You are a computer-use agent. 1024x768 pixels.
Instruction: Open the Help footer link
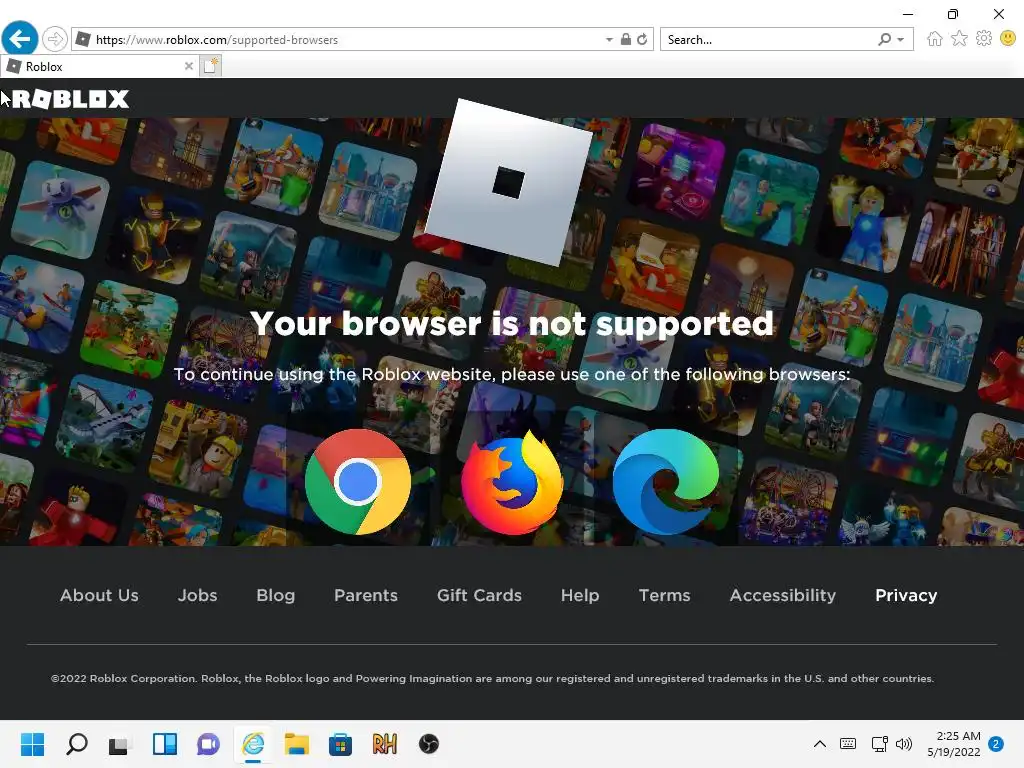(580, 595)
